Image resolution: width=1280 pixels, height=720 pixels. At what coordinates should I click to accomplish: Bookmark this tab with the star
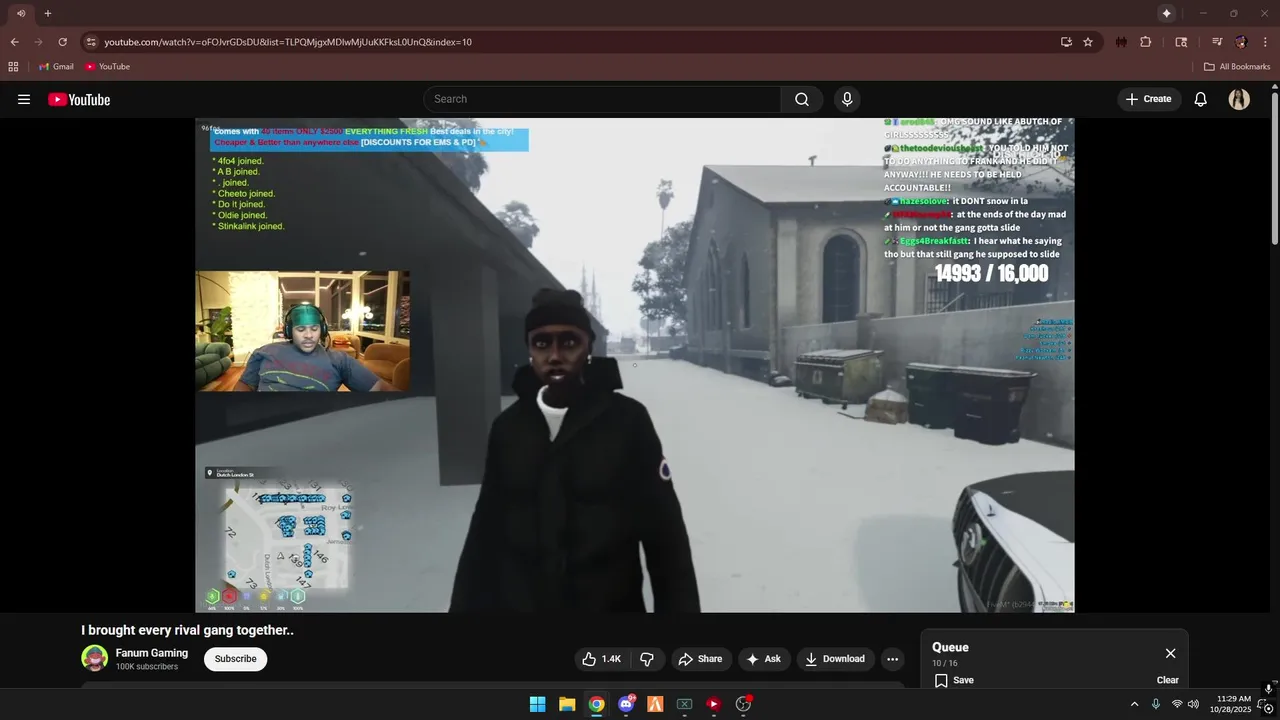pyautogui.click(x=1088, y=42)
